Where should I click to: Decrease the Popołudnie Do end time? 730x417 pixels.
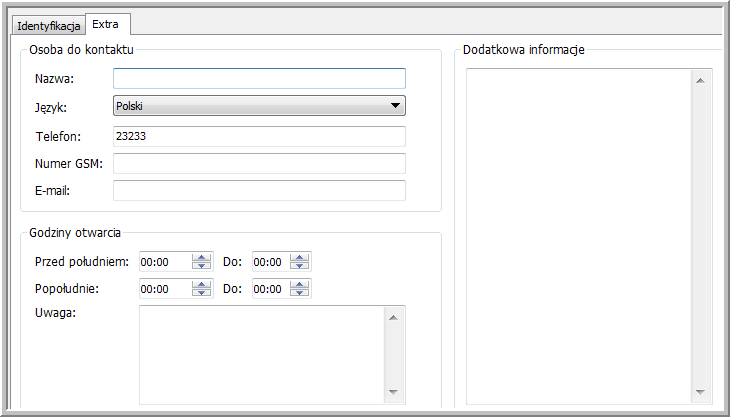pyautogui.click(x=300, y=293)
